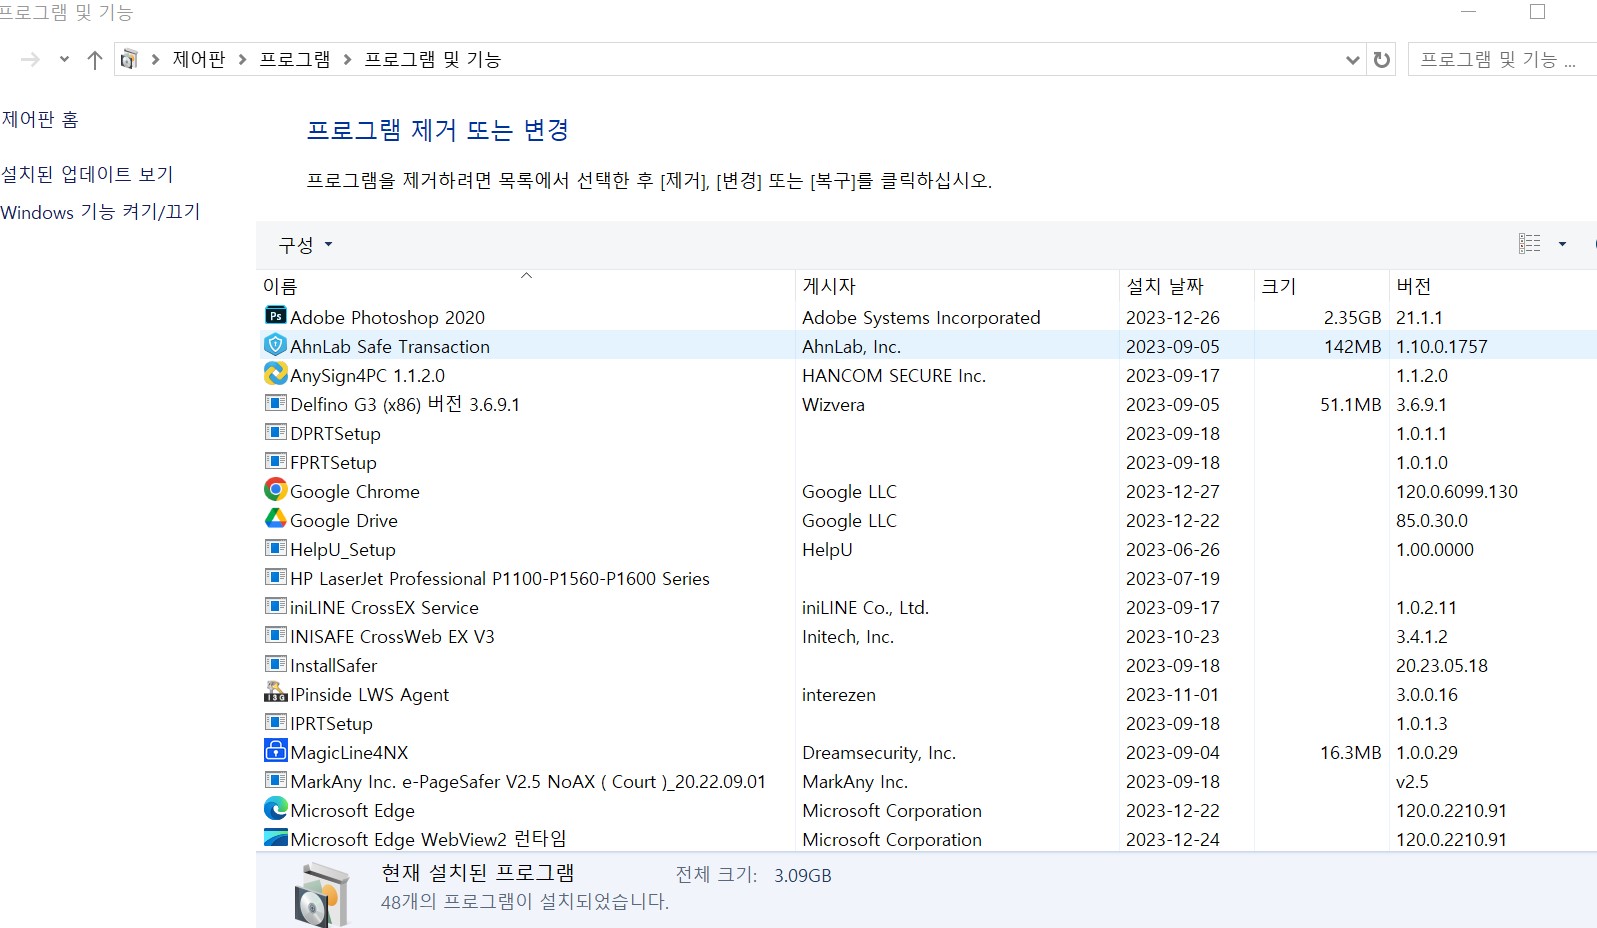The width and height of the screenshot is (1597, 928).
Task: Open the 설치된 업데이트 보기 link
Action: point(87,174)
